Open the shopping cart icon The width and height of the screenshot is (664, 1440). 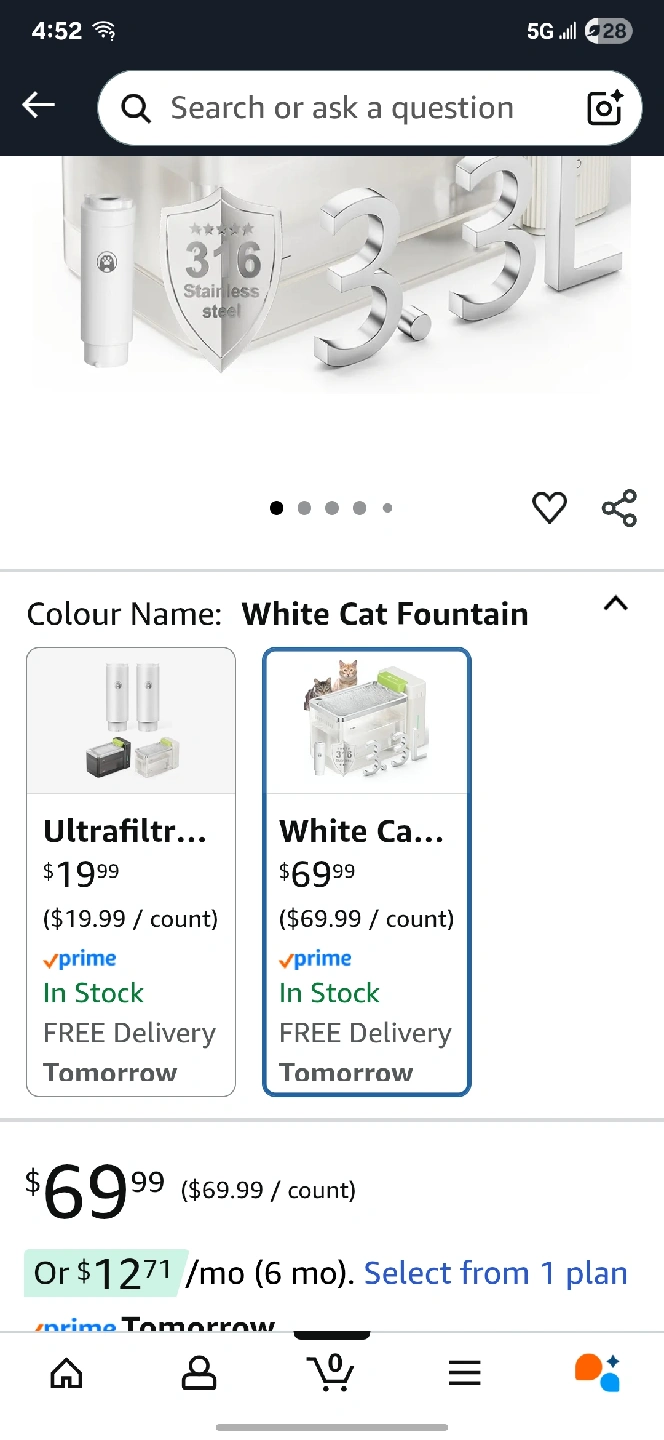pos(332,1372)
